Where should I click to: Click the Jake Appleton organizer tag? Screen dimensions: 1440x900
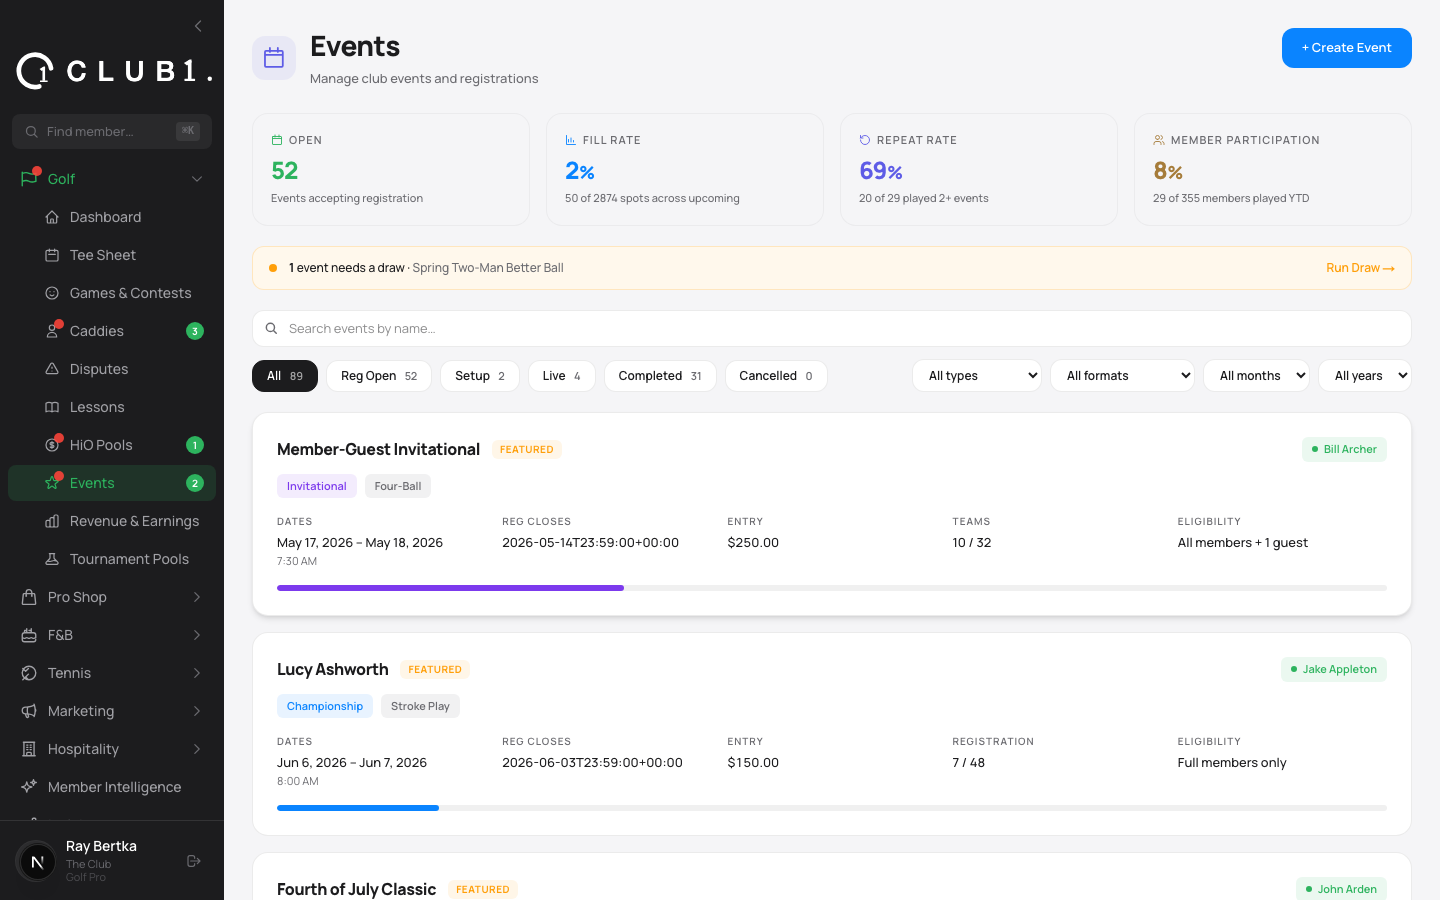(x=1334, y=669)
